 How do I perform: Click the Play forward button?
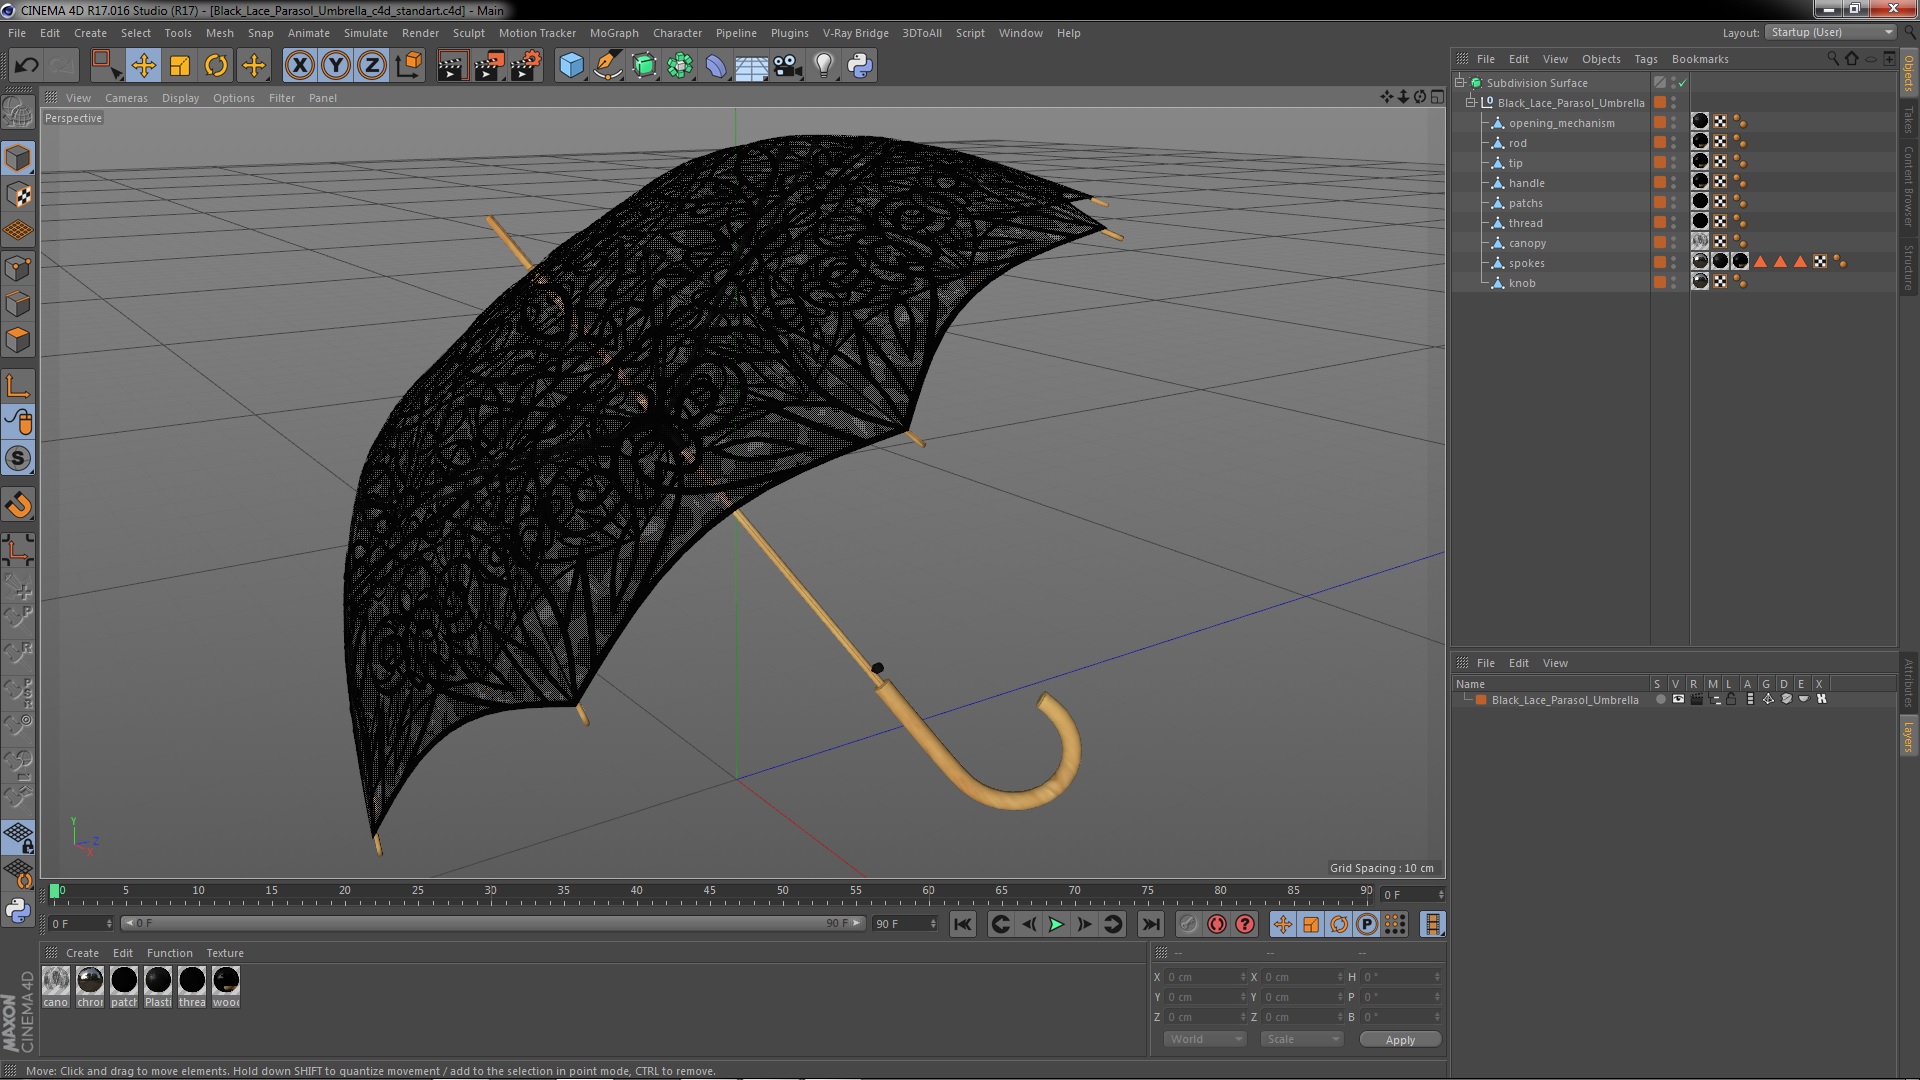pyautogui.click(x=1056, y=925)
